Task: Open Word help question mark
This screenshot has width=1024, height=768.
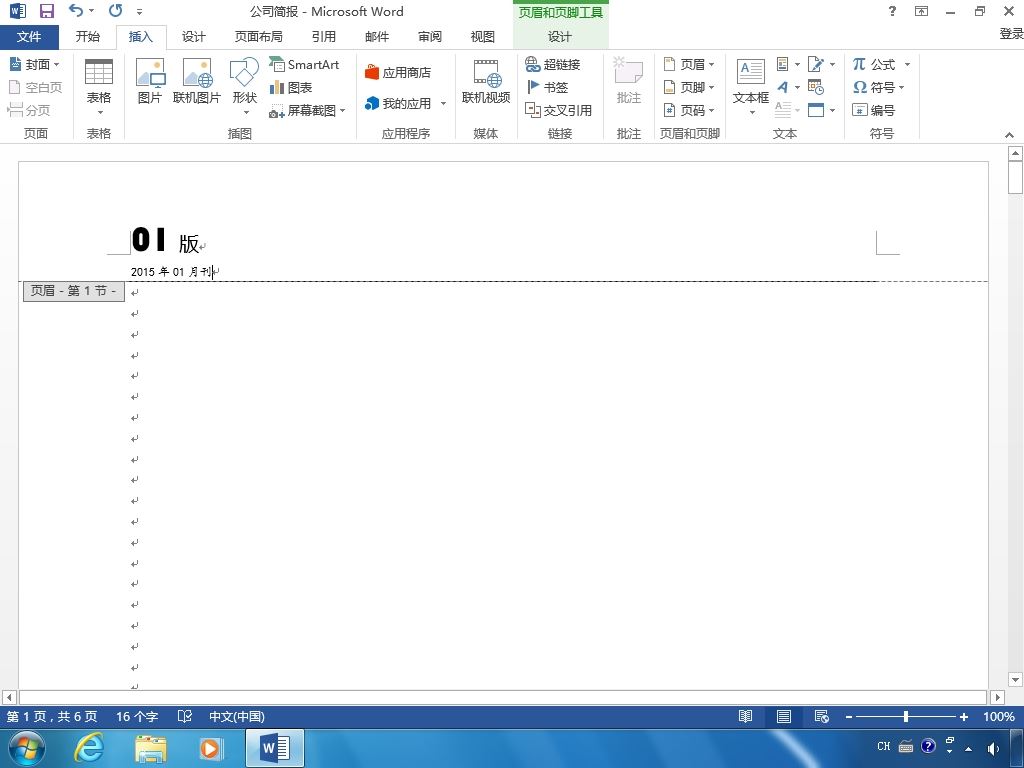Action: click(892, 11)
